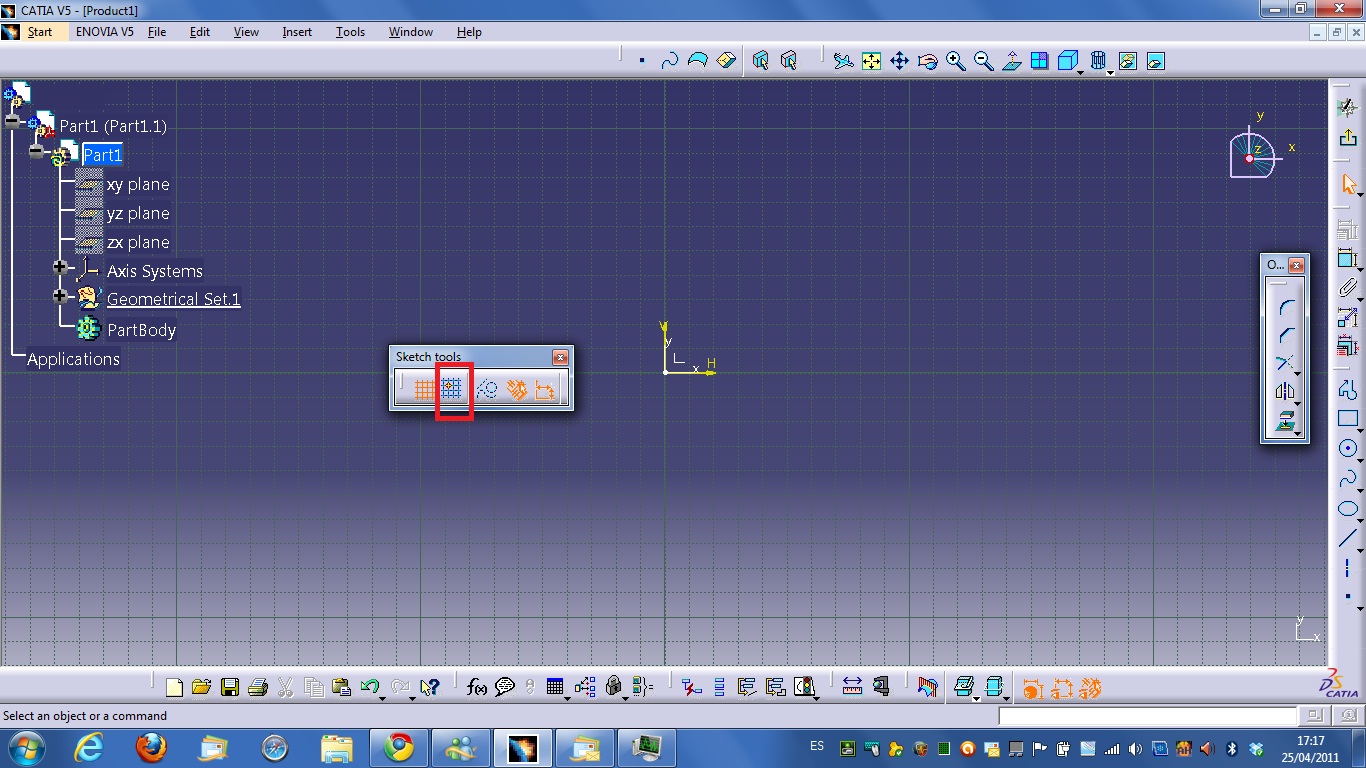Image resolution: width=1366 pixels, height=768 pixels.
Task: Click the Normal View icon
Action: pos(1012,61)
